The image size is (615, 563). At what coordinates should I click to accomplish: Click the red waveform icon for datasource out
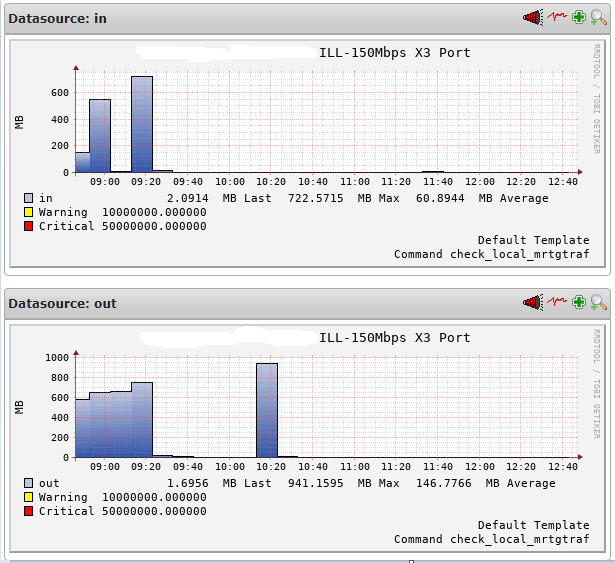(x=556, y=303)
